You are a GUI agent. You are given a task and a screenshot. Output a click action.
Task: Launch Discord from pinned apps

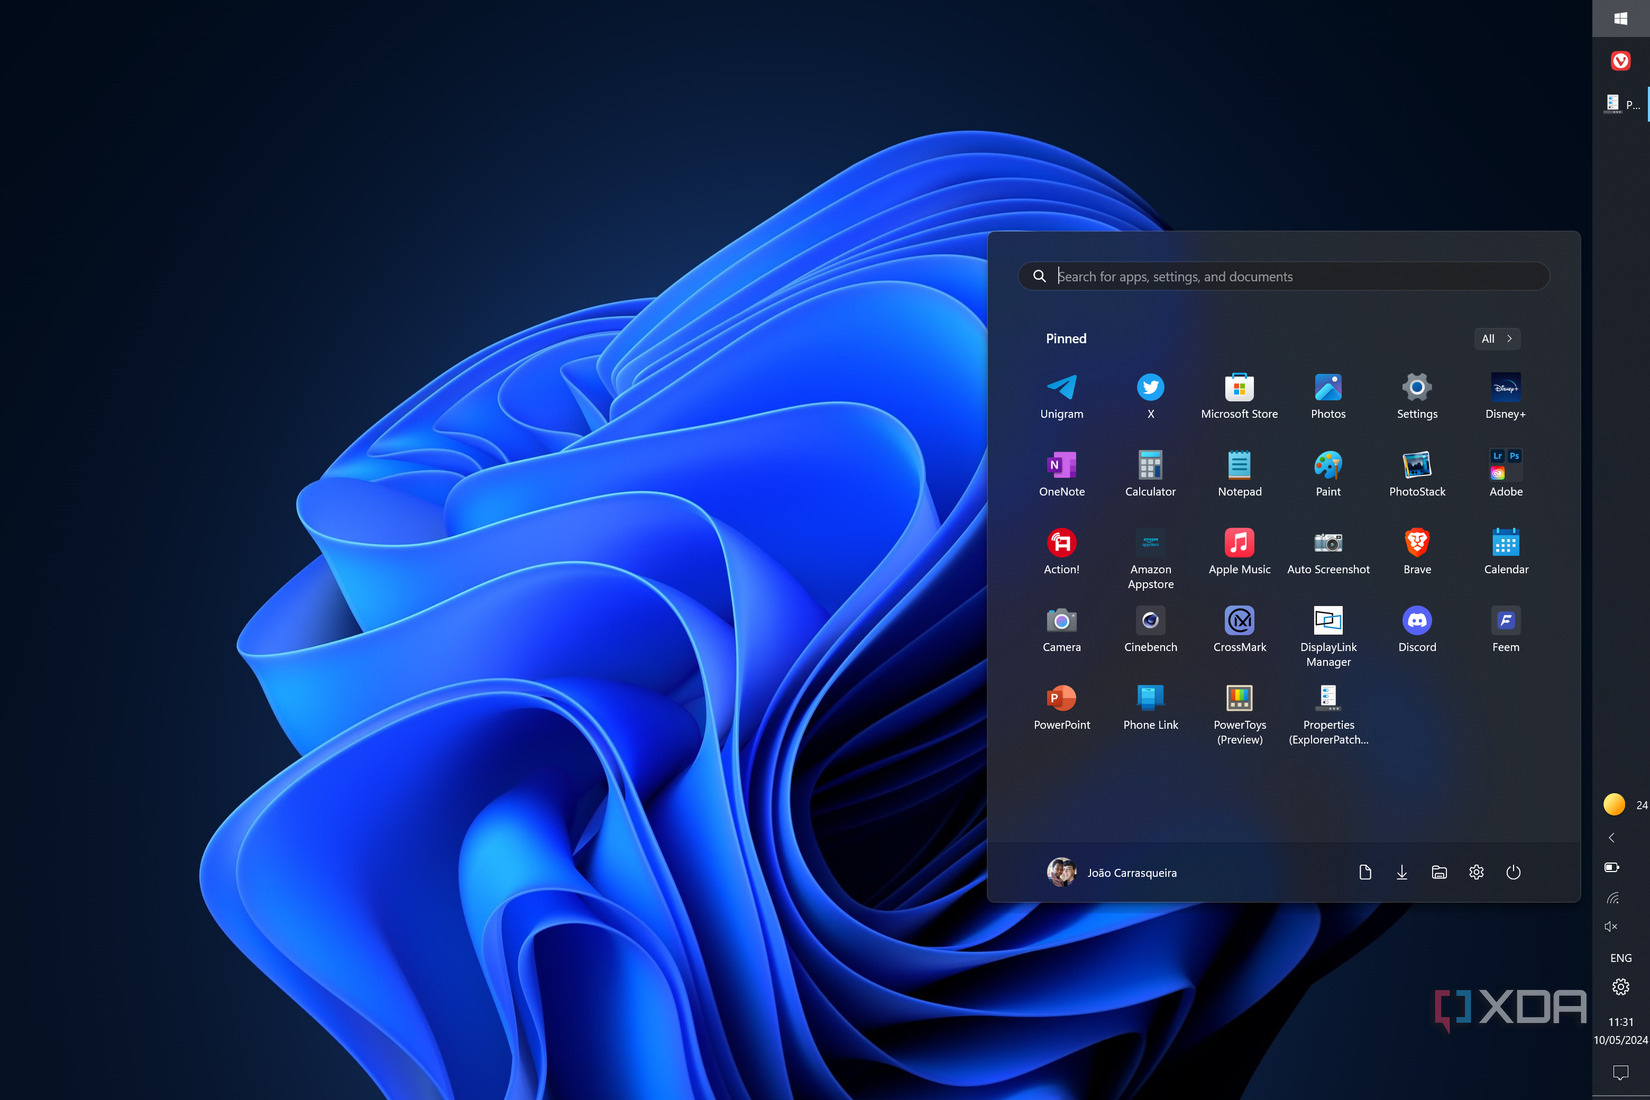click(x=1417, y=628)
